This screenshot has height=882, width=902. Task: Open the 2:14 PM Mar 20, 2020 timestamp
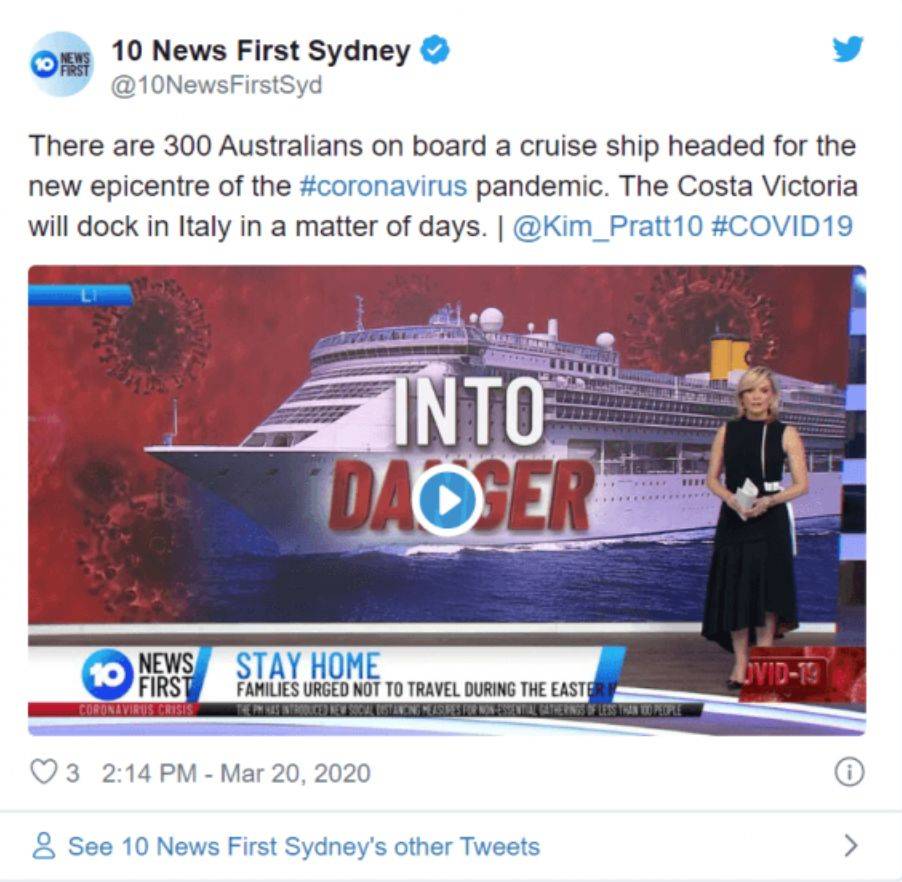coord(236,773)
